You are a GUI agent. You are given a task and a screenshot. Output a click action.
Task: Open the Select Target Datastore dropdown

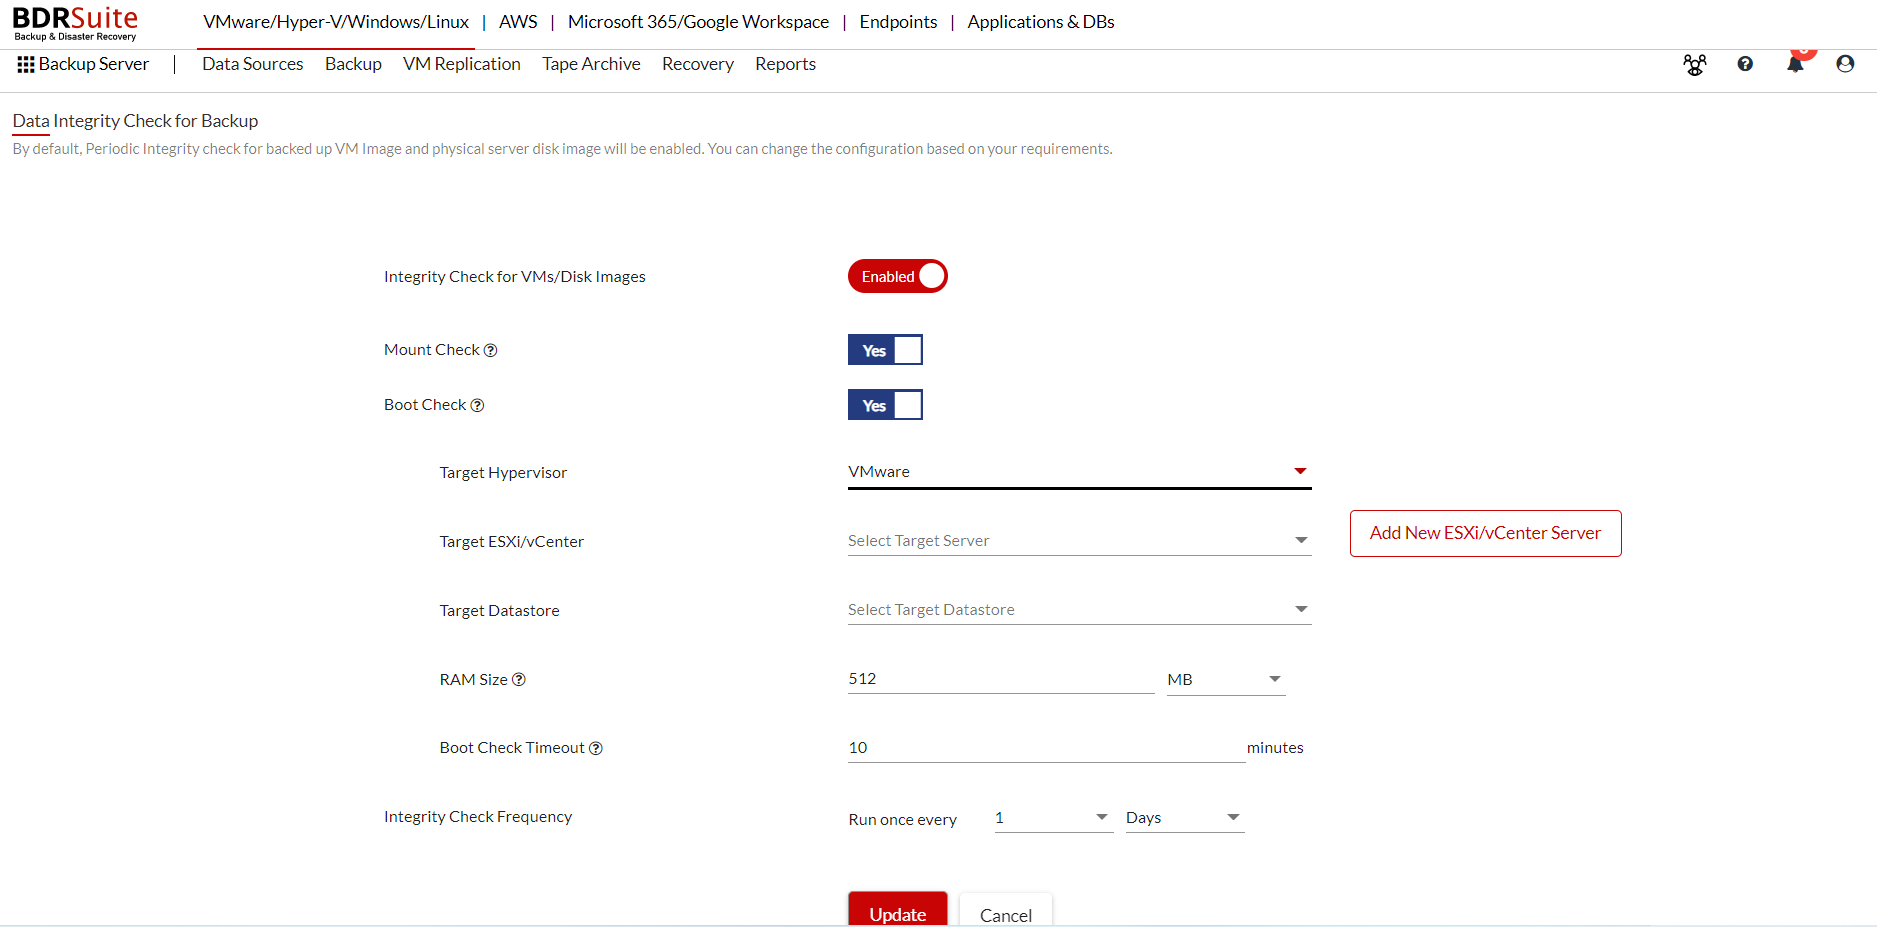[x=1080, y=610]
